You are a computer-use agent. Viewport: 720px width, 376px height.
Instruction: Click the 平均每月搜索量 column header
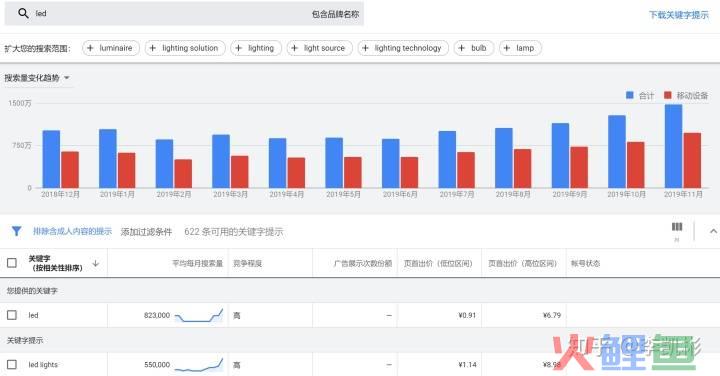[197, 263]
